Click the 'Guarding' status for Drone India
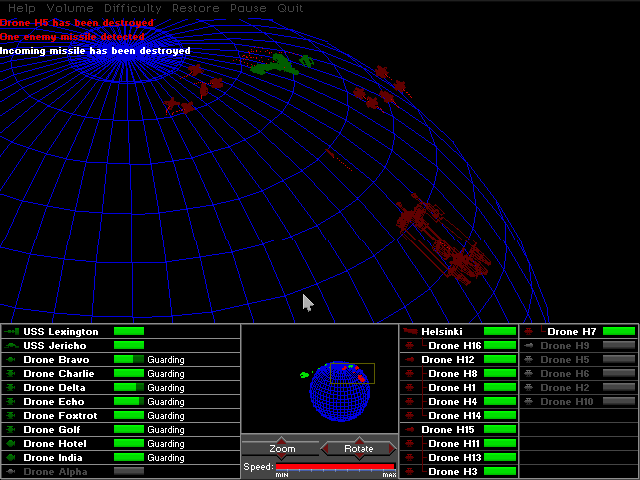This screenshot has height=480, width=640. 166,458
